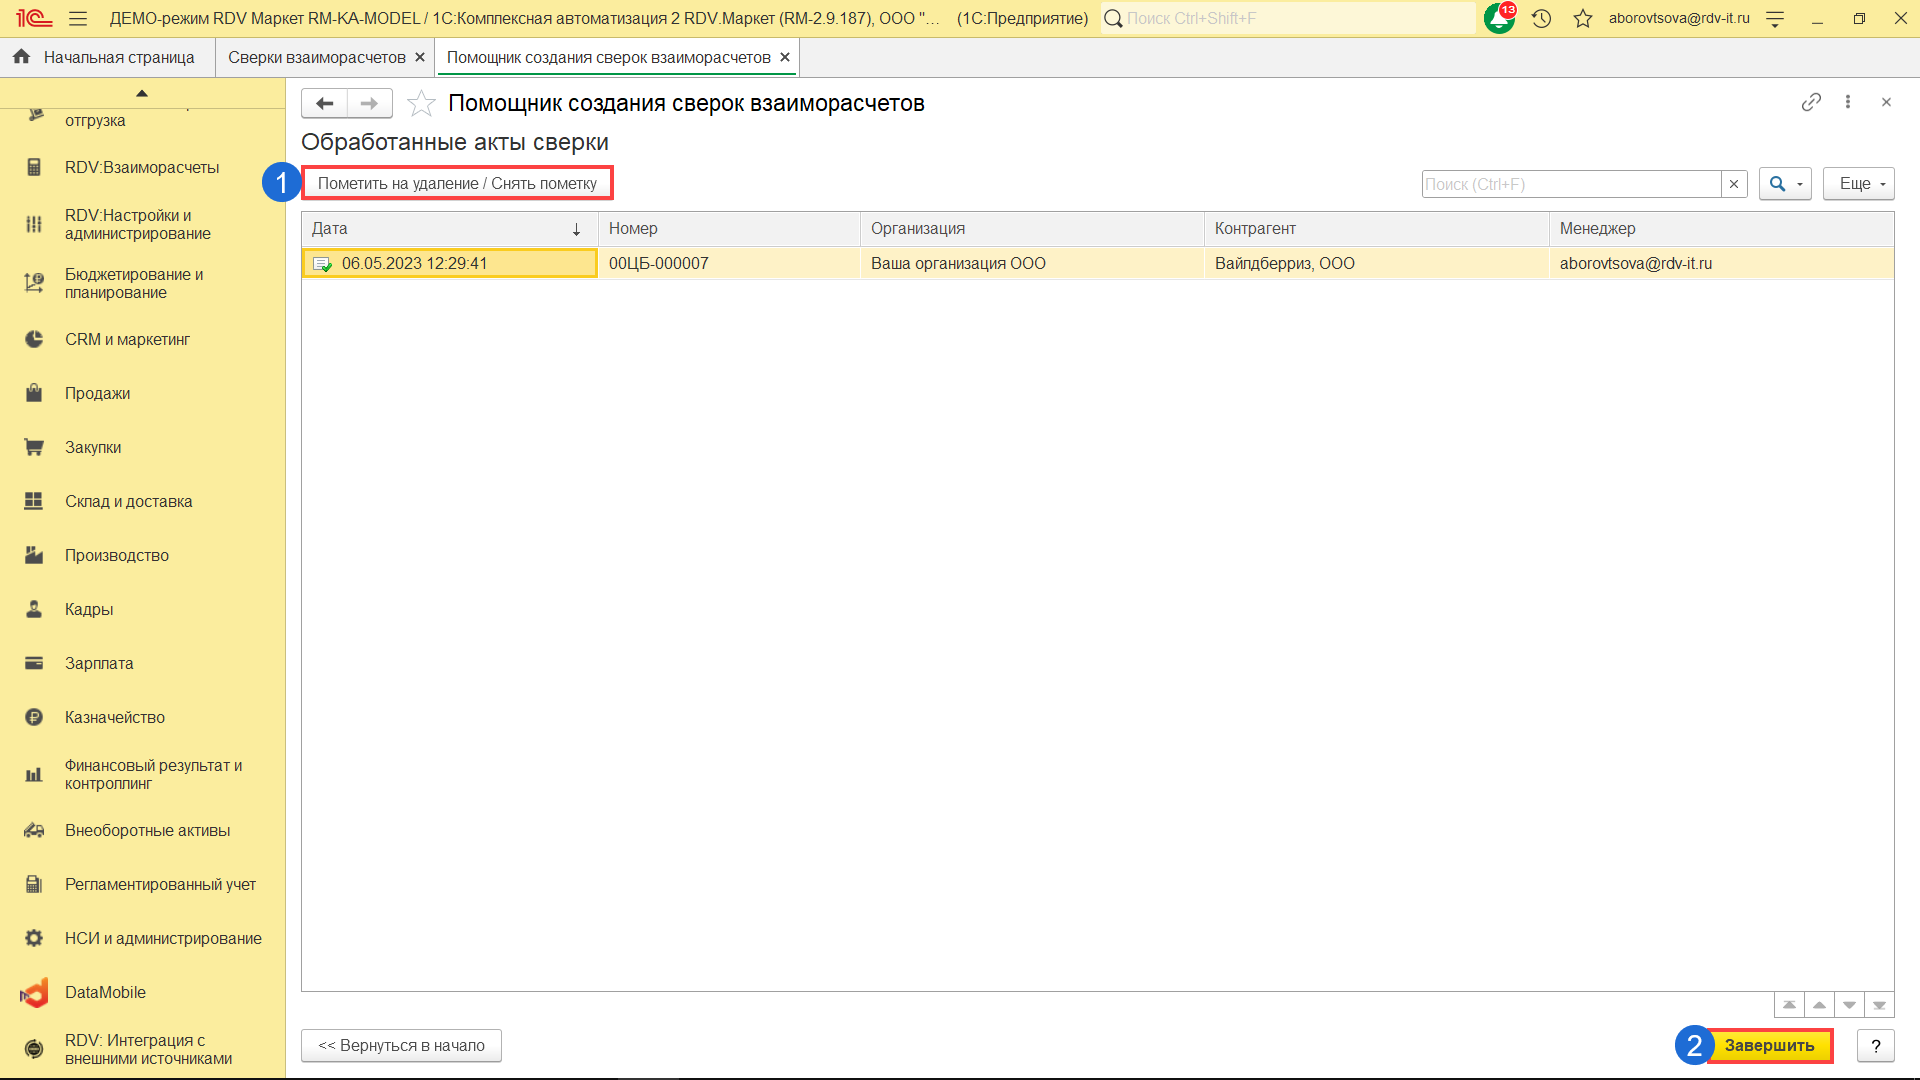Clear the search field with X
1920x1080 pixels.
click(x=1734, y=184)
